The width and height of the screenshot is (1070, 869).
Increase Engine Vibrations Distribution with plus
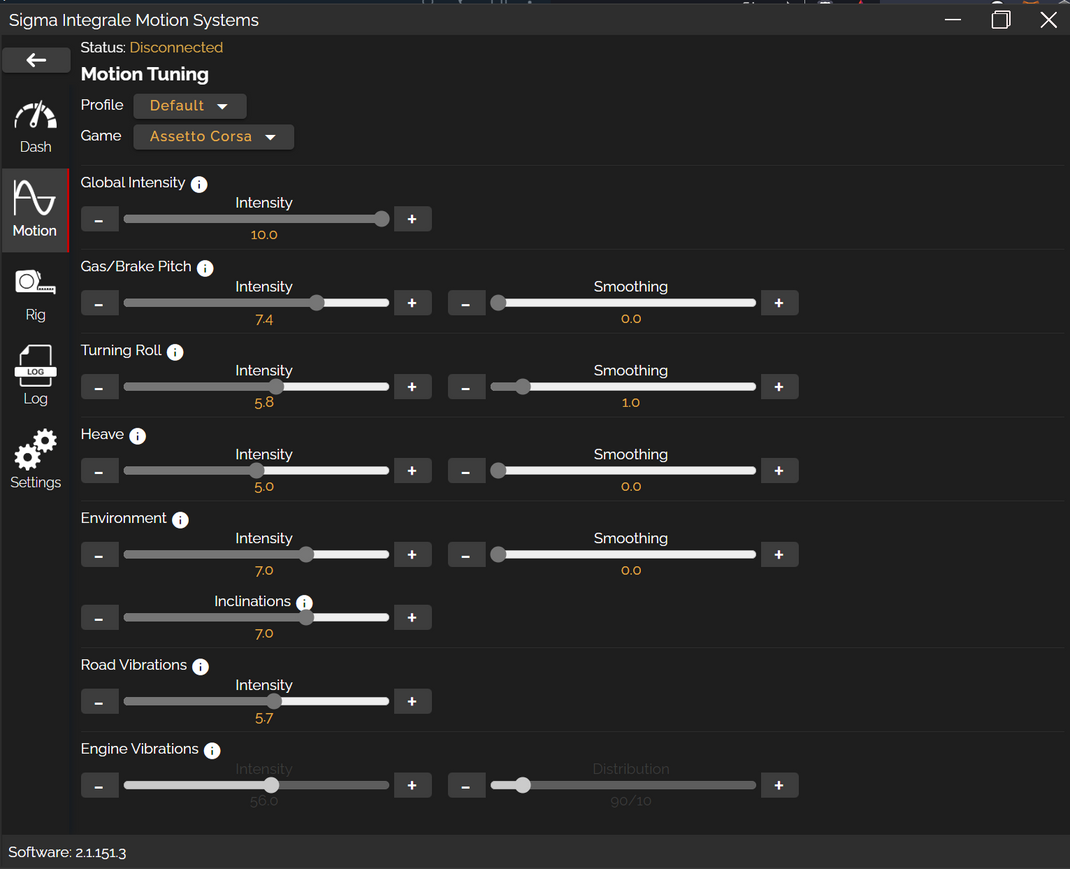tap(779, 786)
